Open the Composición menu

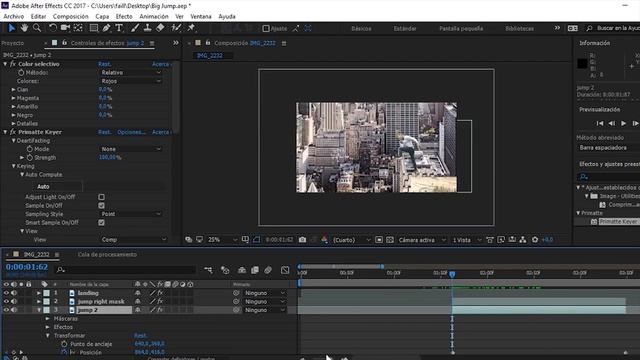pyautogui.click(x=70, y=16)
